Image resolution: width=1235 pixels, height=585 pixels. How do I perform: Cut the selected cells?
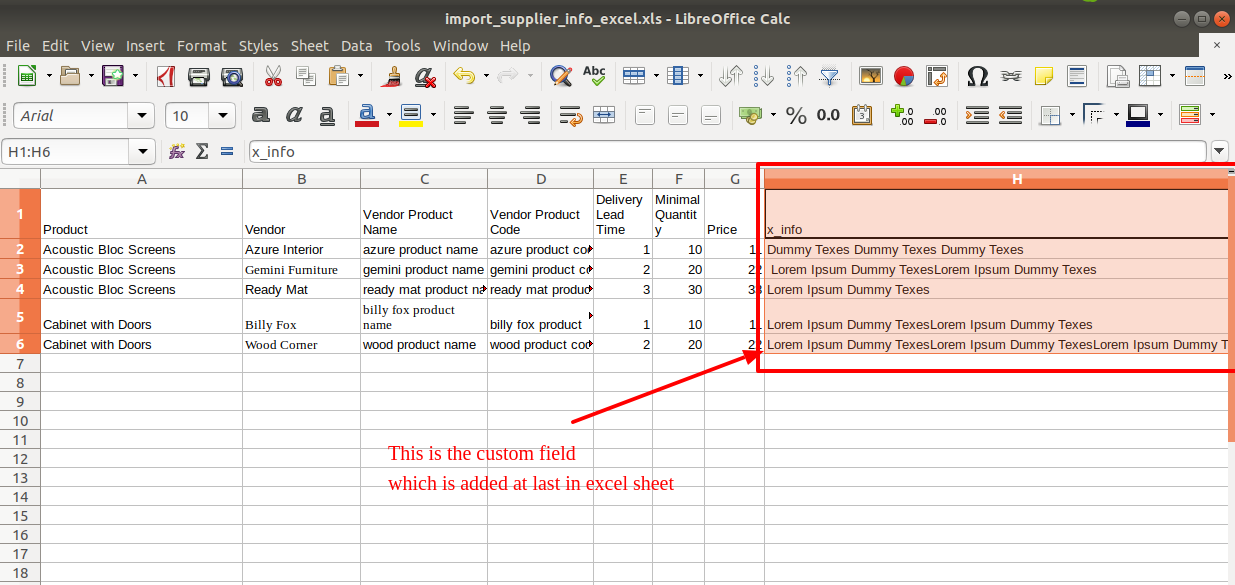273,76
